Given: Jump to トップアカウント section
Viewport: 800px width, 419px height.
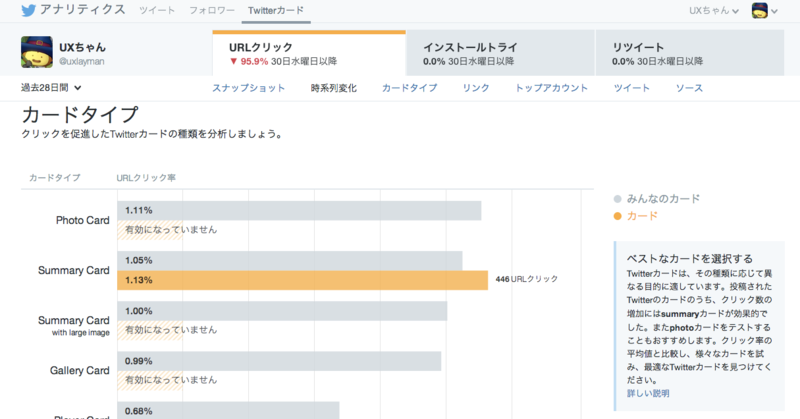Looking at the screenshot, I should tap(551, 88).
